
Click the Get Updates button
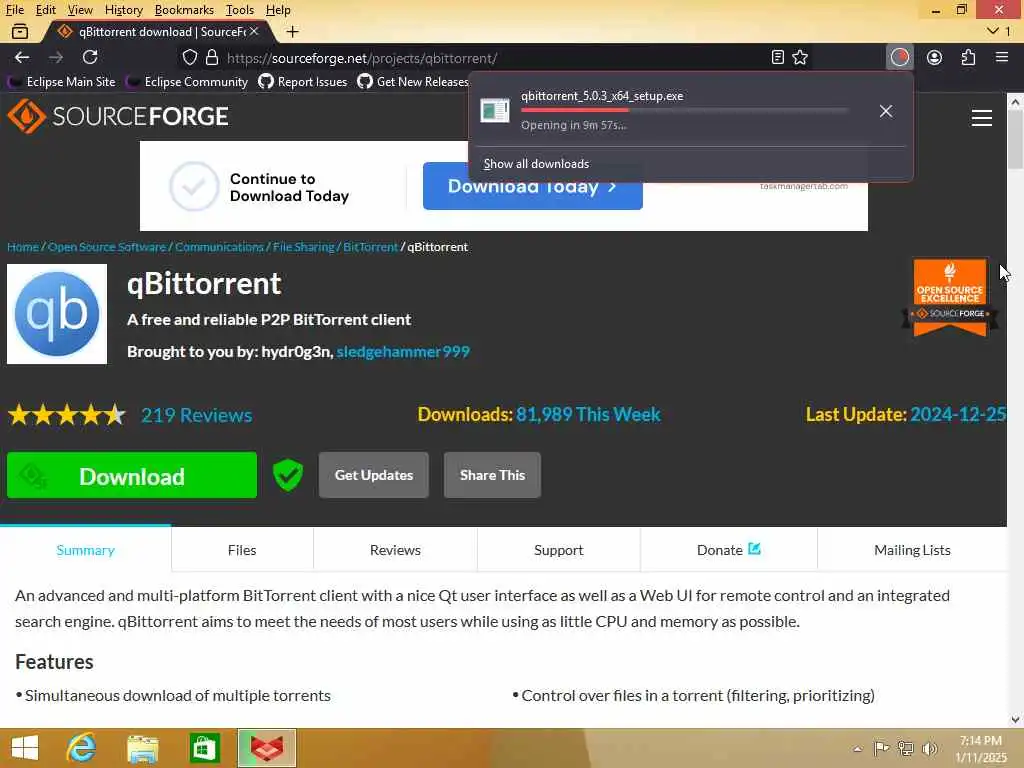[x=374, y=475]
